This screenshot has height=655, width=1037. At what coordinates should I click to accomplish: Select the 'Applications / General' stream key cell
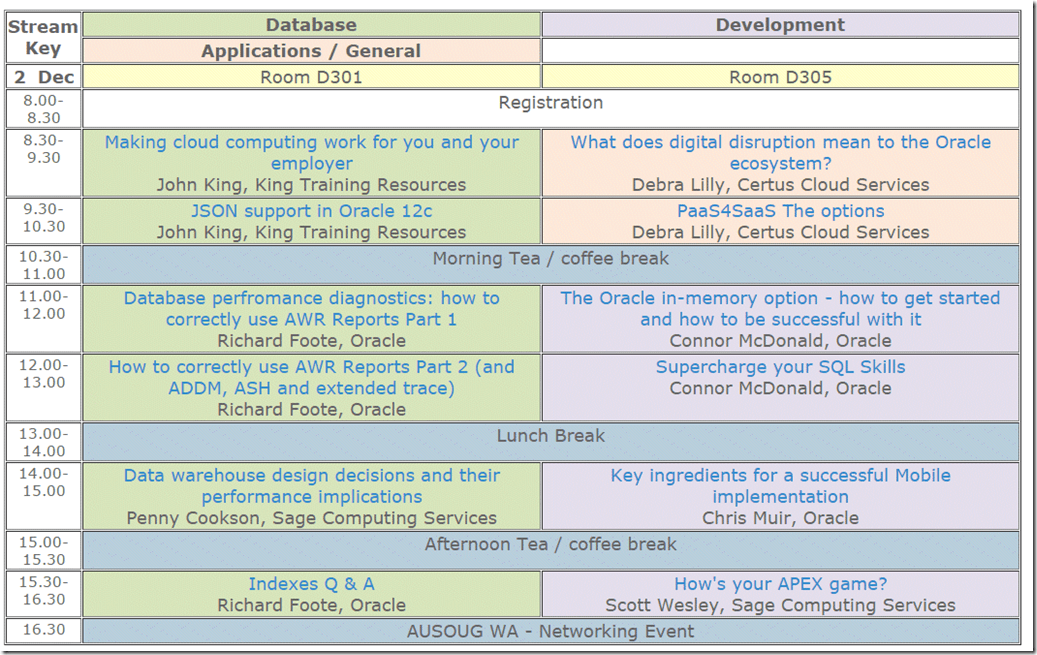(x=312, y=51)
